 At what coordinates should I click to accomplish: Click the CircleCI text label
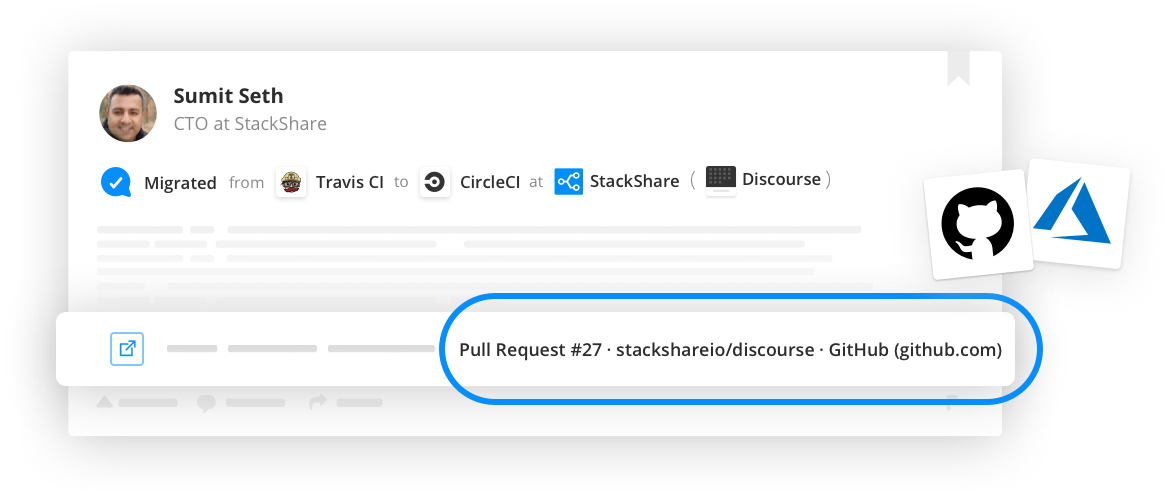[490, 182]
